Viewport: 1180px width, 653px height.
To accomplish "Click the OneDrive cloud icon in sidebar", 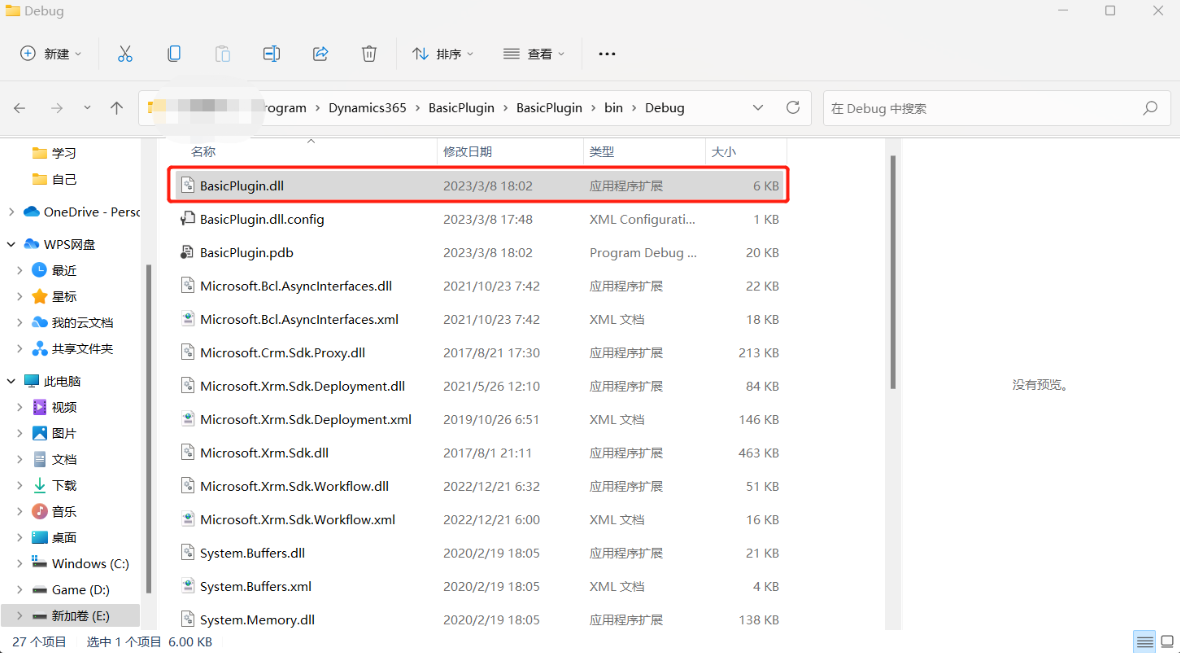I will [x=32, y=212].
